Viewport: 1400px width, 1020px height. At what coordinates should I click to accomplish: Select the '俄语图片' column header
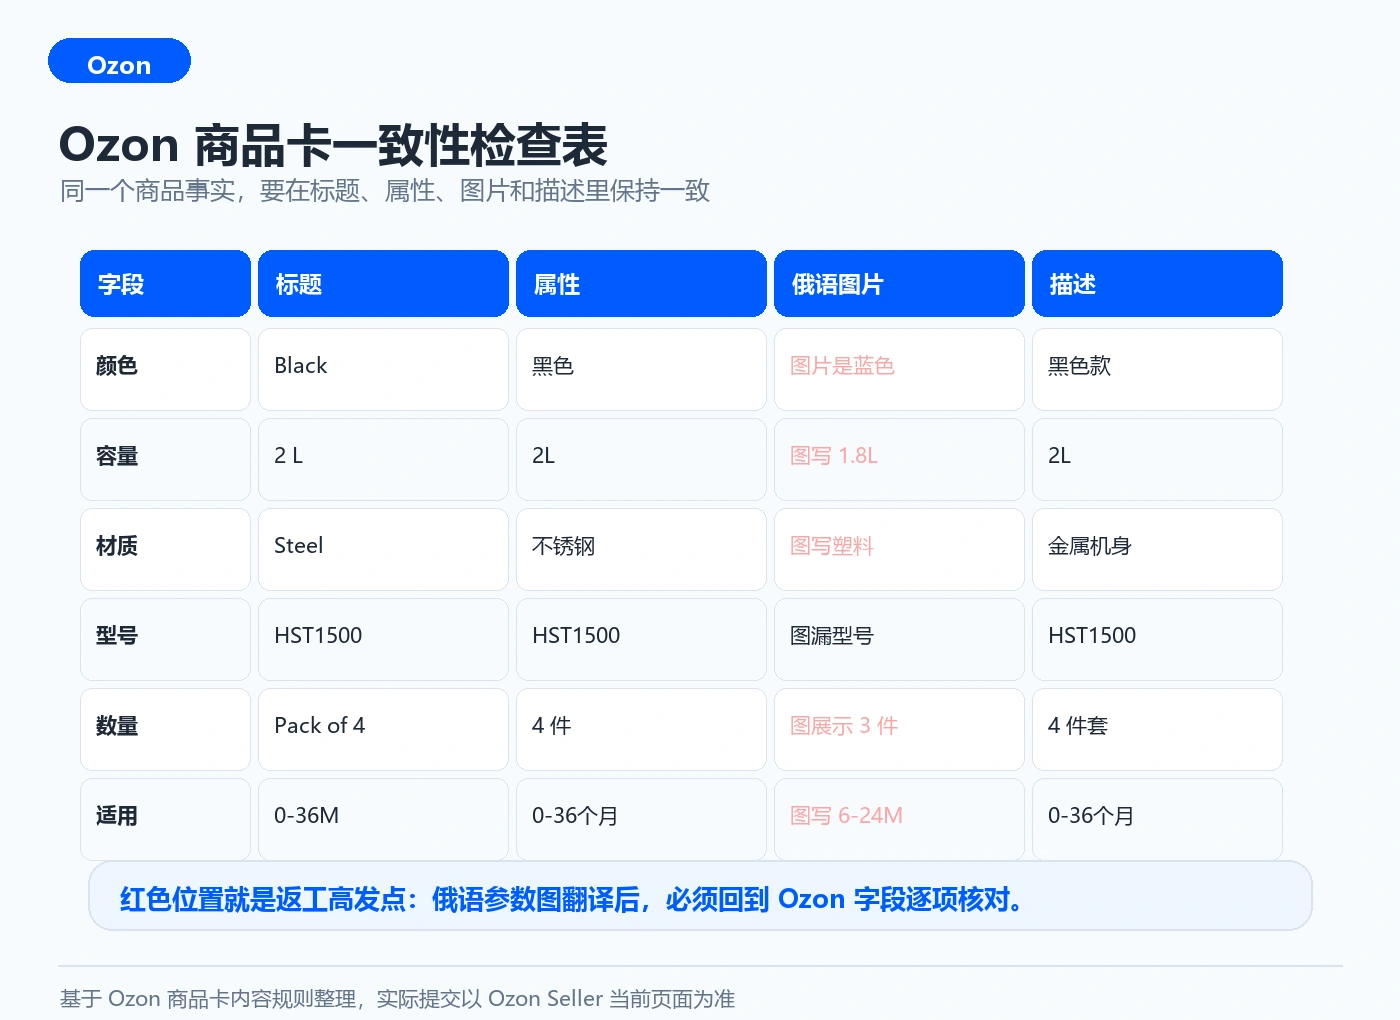(x=899, y=284)
